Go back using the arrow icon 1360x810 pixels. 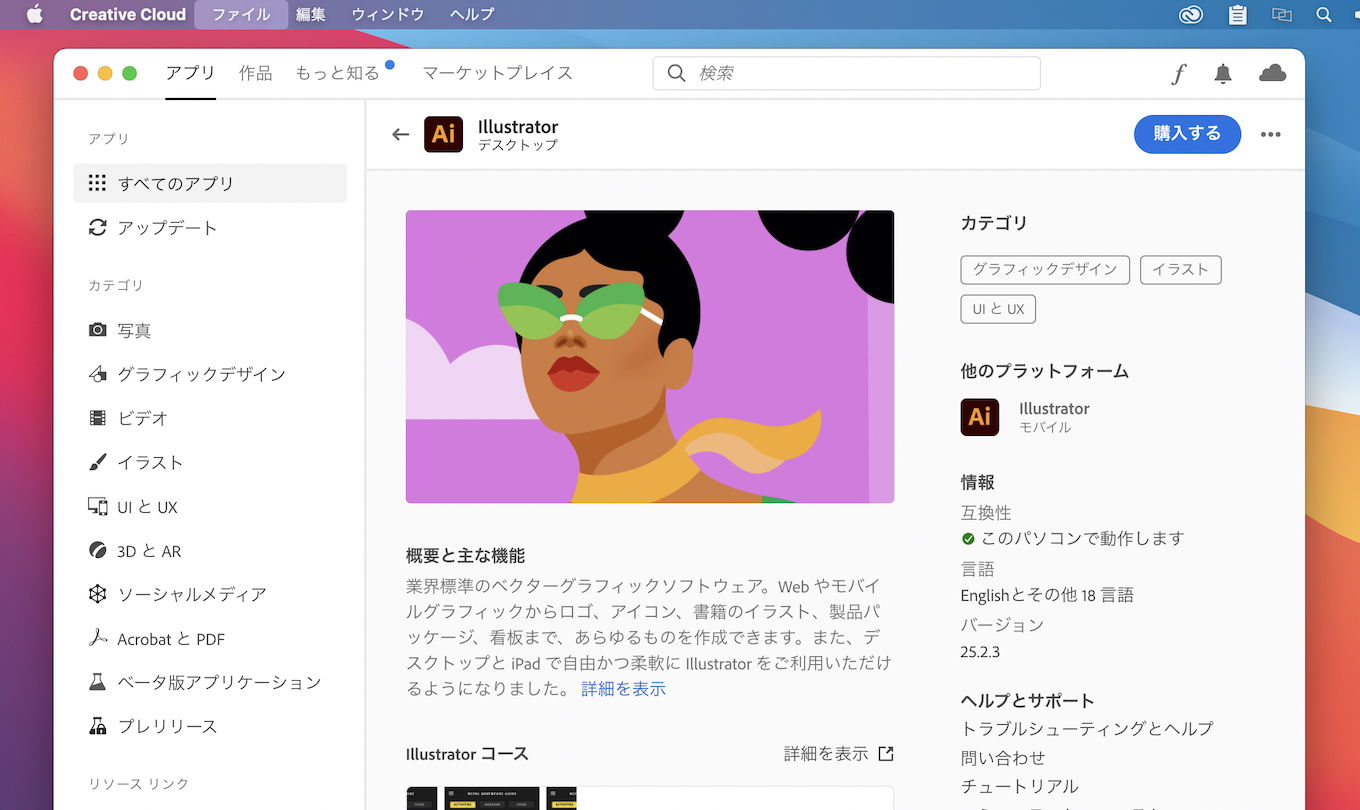(x=400, y=133)
